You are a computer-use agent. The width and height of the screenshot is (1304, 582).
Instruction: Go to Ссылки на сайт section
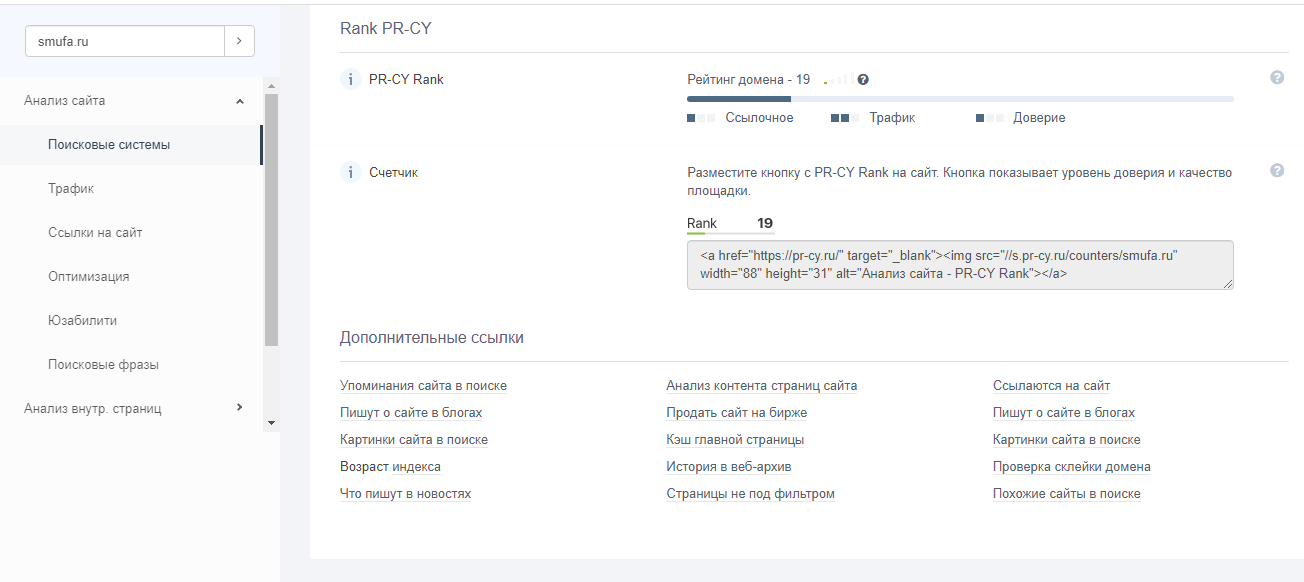coord(95,233)
